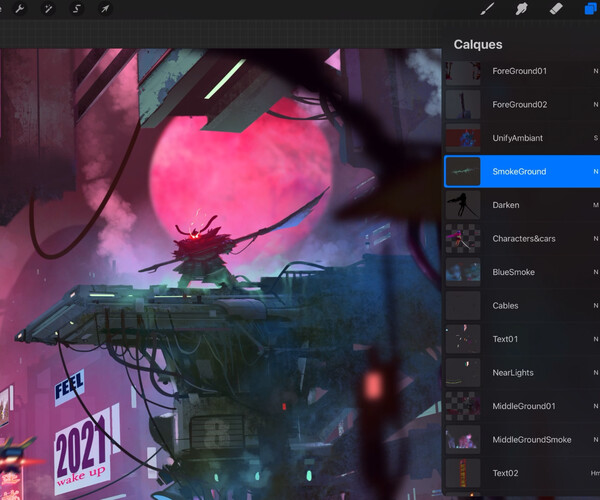This screenshot has height=500, width=600.
Task: Open ForeGround02 blend mode N
Action: [x=595, y=104]
